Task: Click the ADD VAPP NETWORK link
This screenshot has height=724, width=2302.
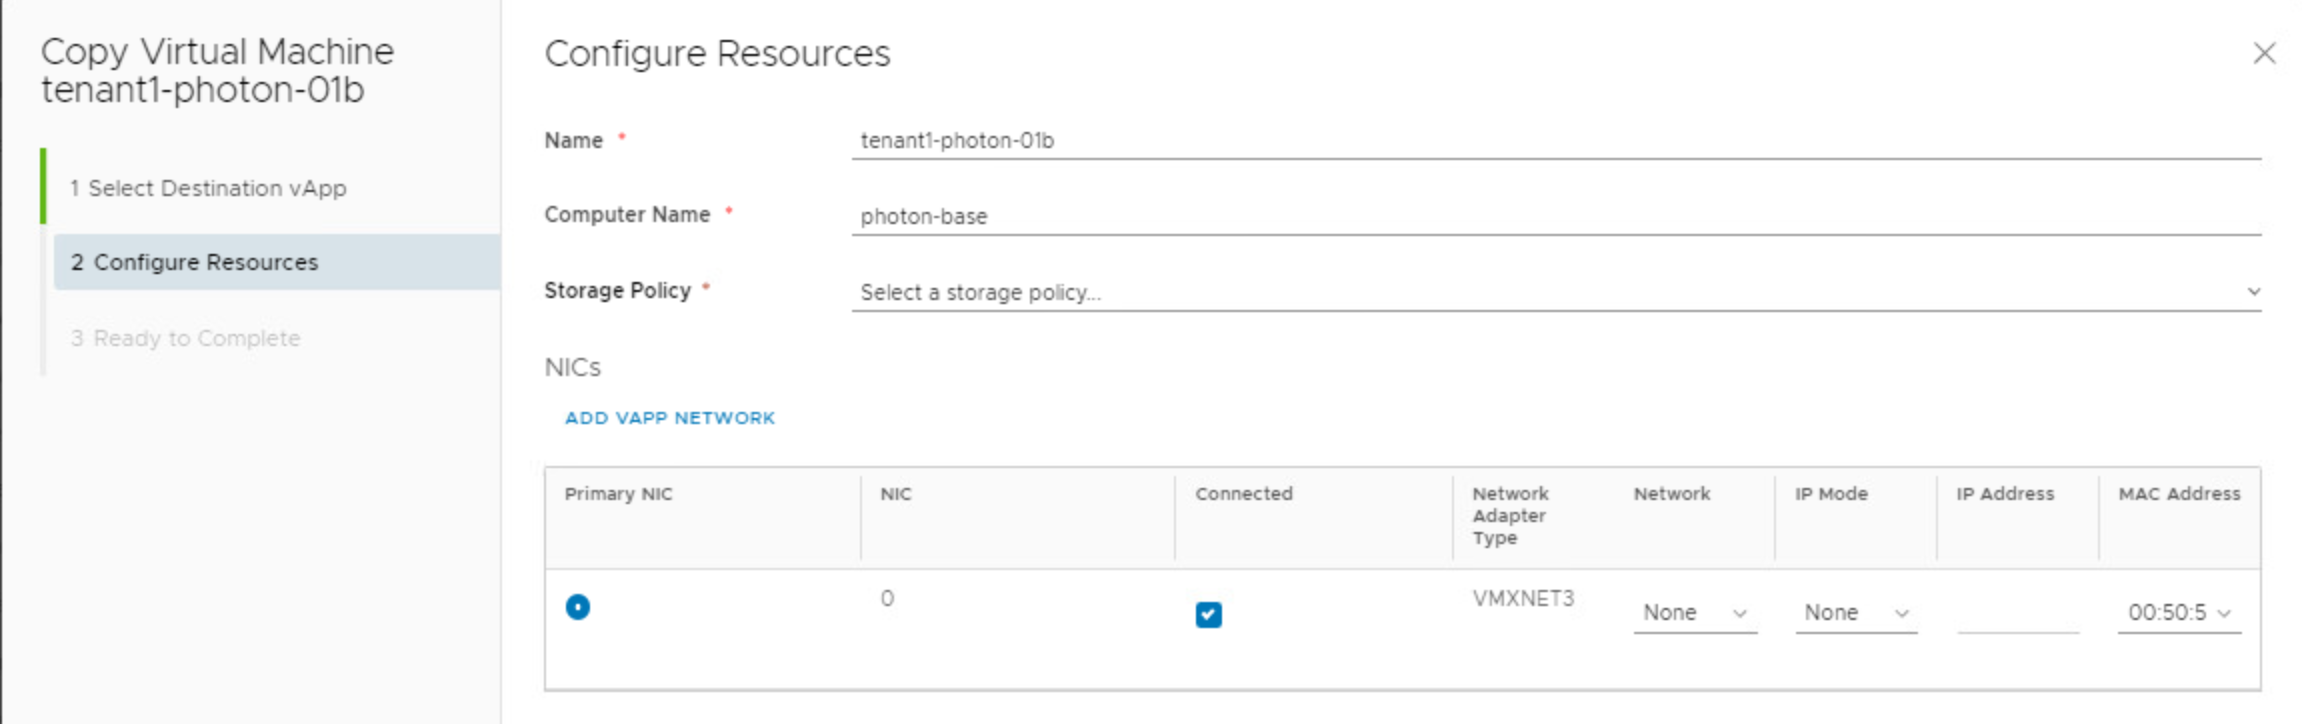Action: coord(670,418)
